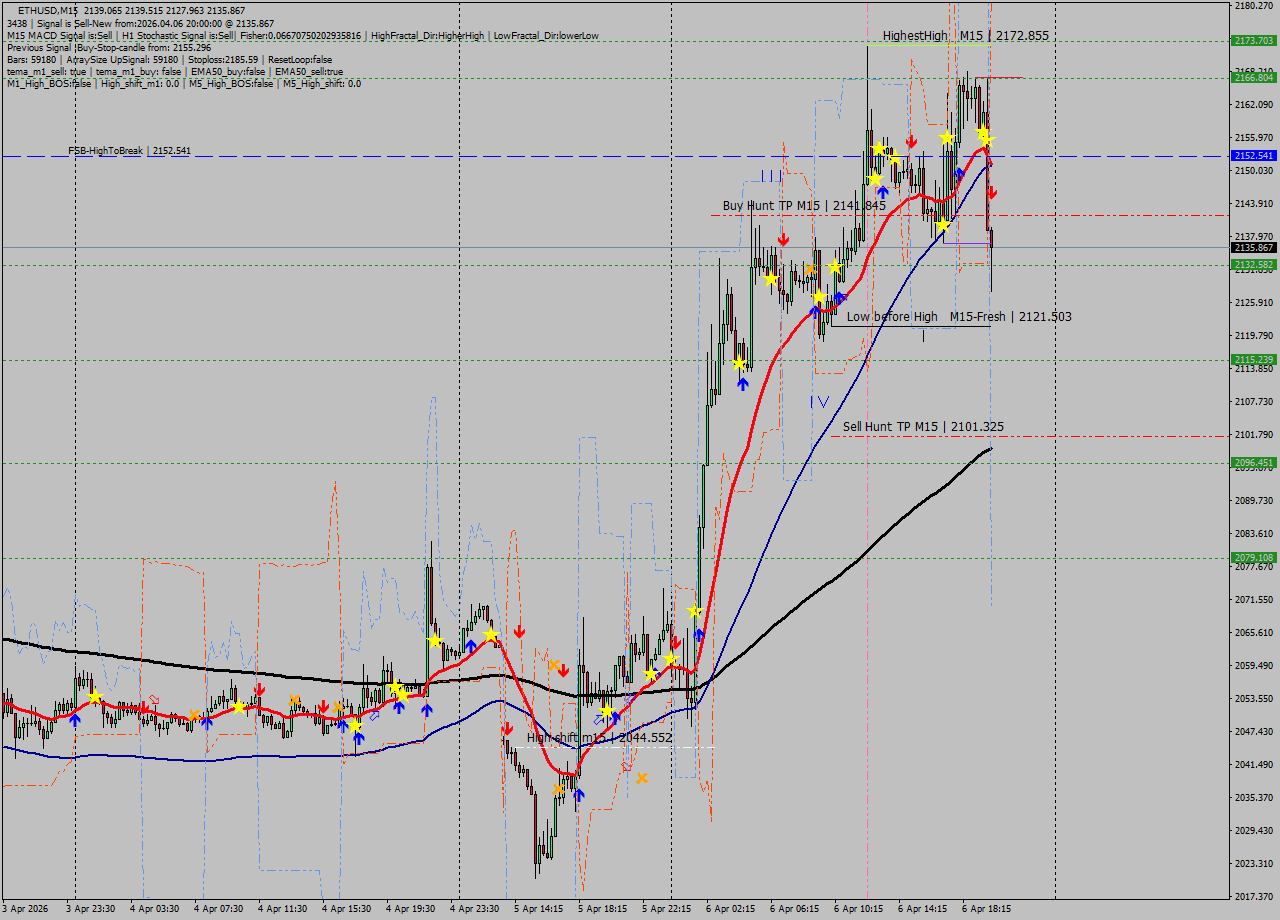Click the black 2135.867 current price tag
The height and width of the screenshot is (920, 1280).
[1253, 248]
